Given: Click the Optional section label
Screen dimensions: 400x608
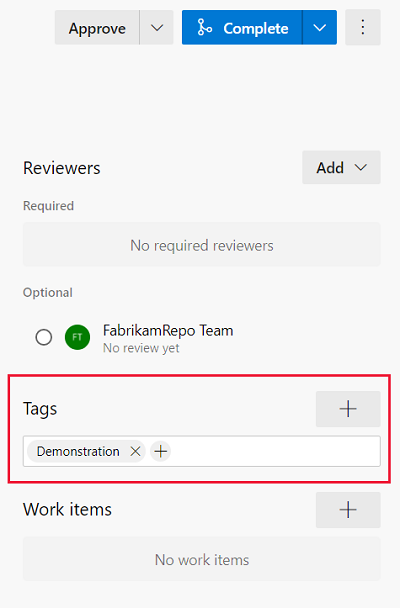Looking at the screenshot, I should 48,292.
